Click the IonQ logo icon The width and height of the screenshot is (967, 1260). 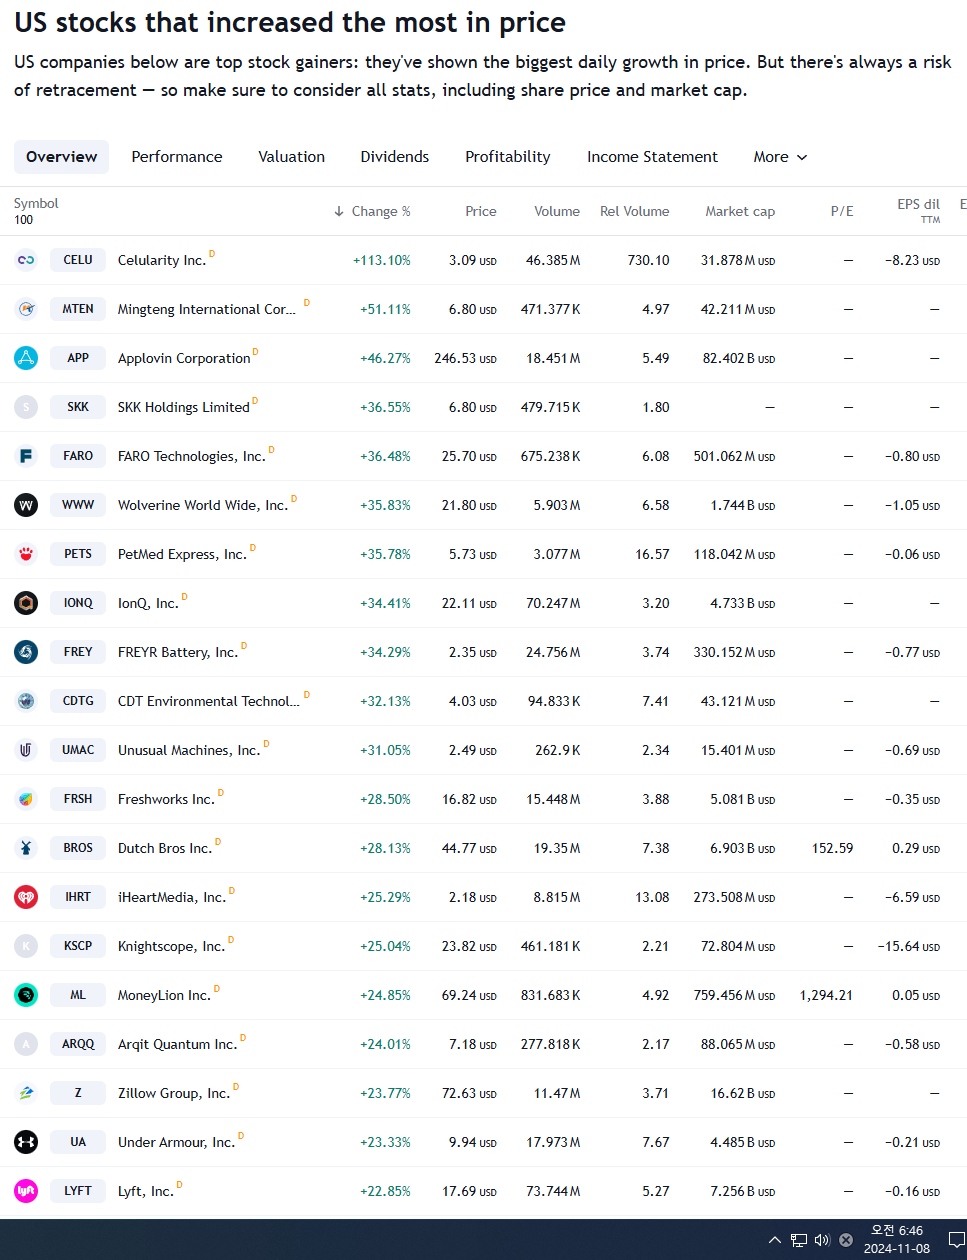[26, 603]
